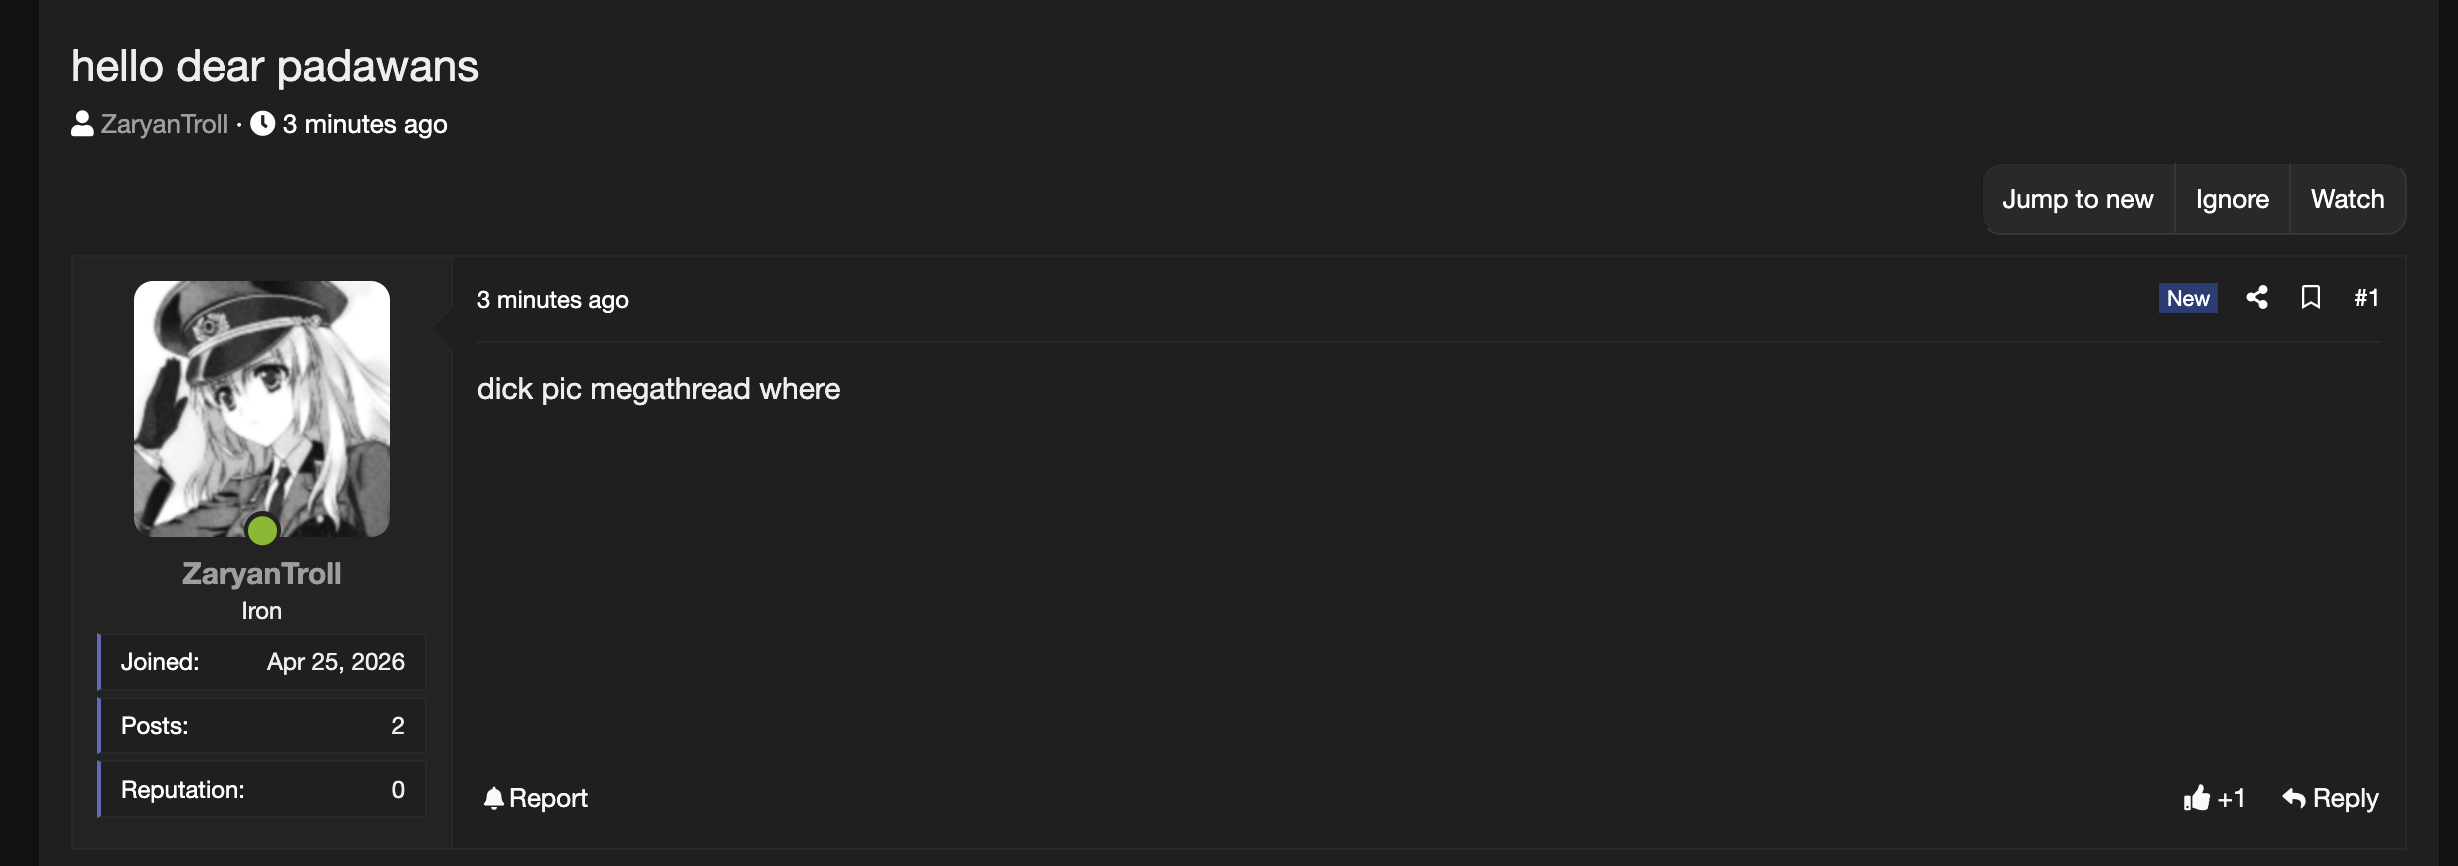Open ZaryanTroll's avatar image
This screenshot has width=2458, height=866.
pos(262,408)
